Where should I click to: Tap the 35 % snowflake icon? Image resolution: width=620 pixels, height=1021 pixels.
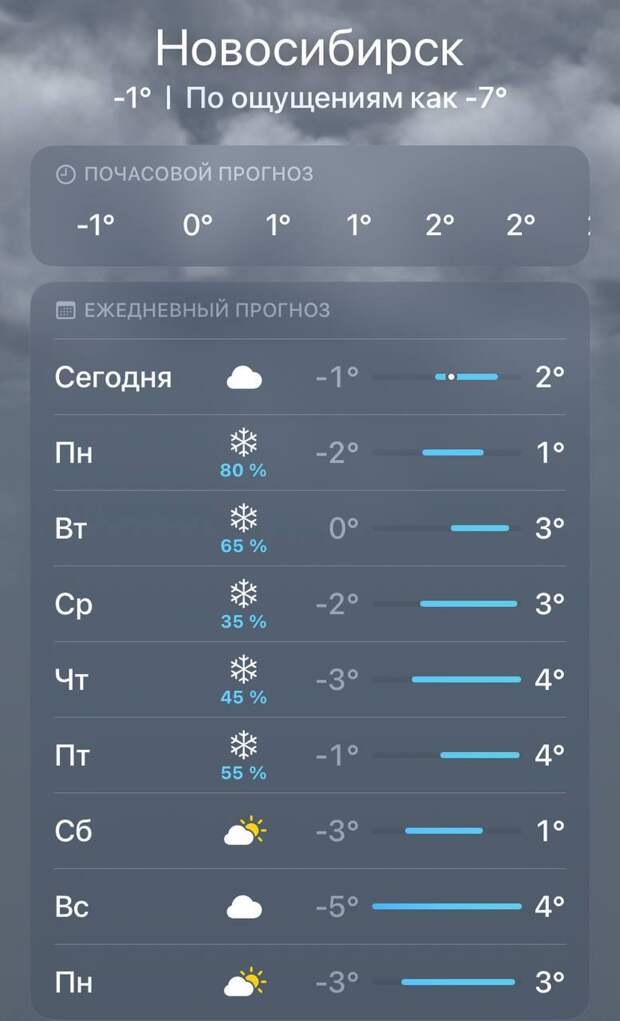(244, 592)
